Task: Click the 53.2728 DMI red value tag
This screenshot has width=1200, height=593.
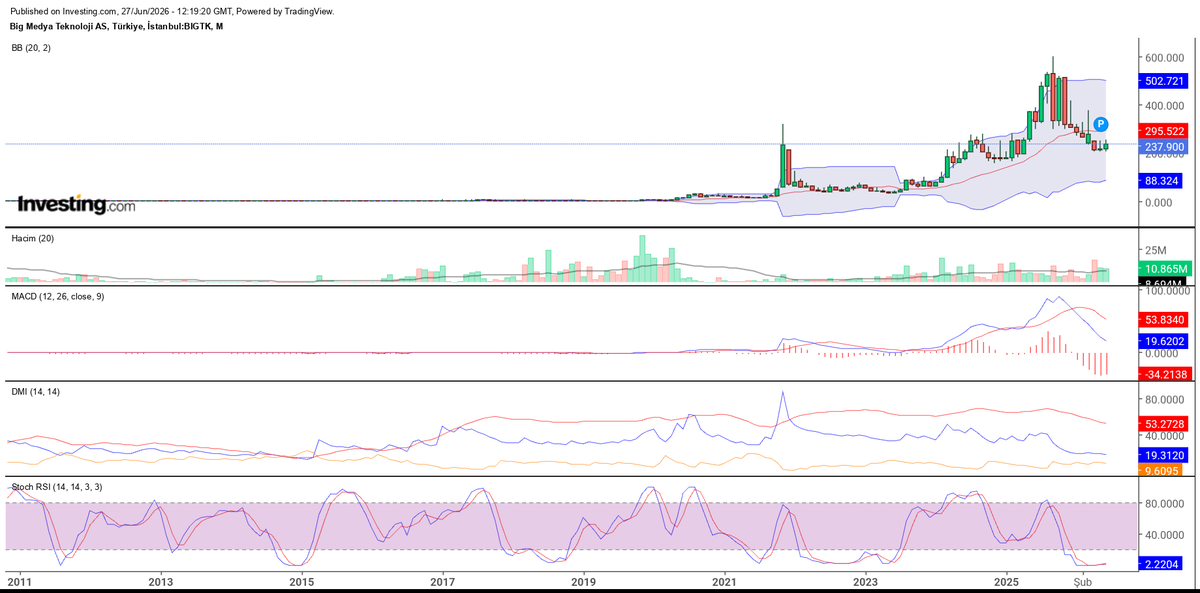Action: pyautogui.click(x=1164, y=424)
